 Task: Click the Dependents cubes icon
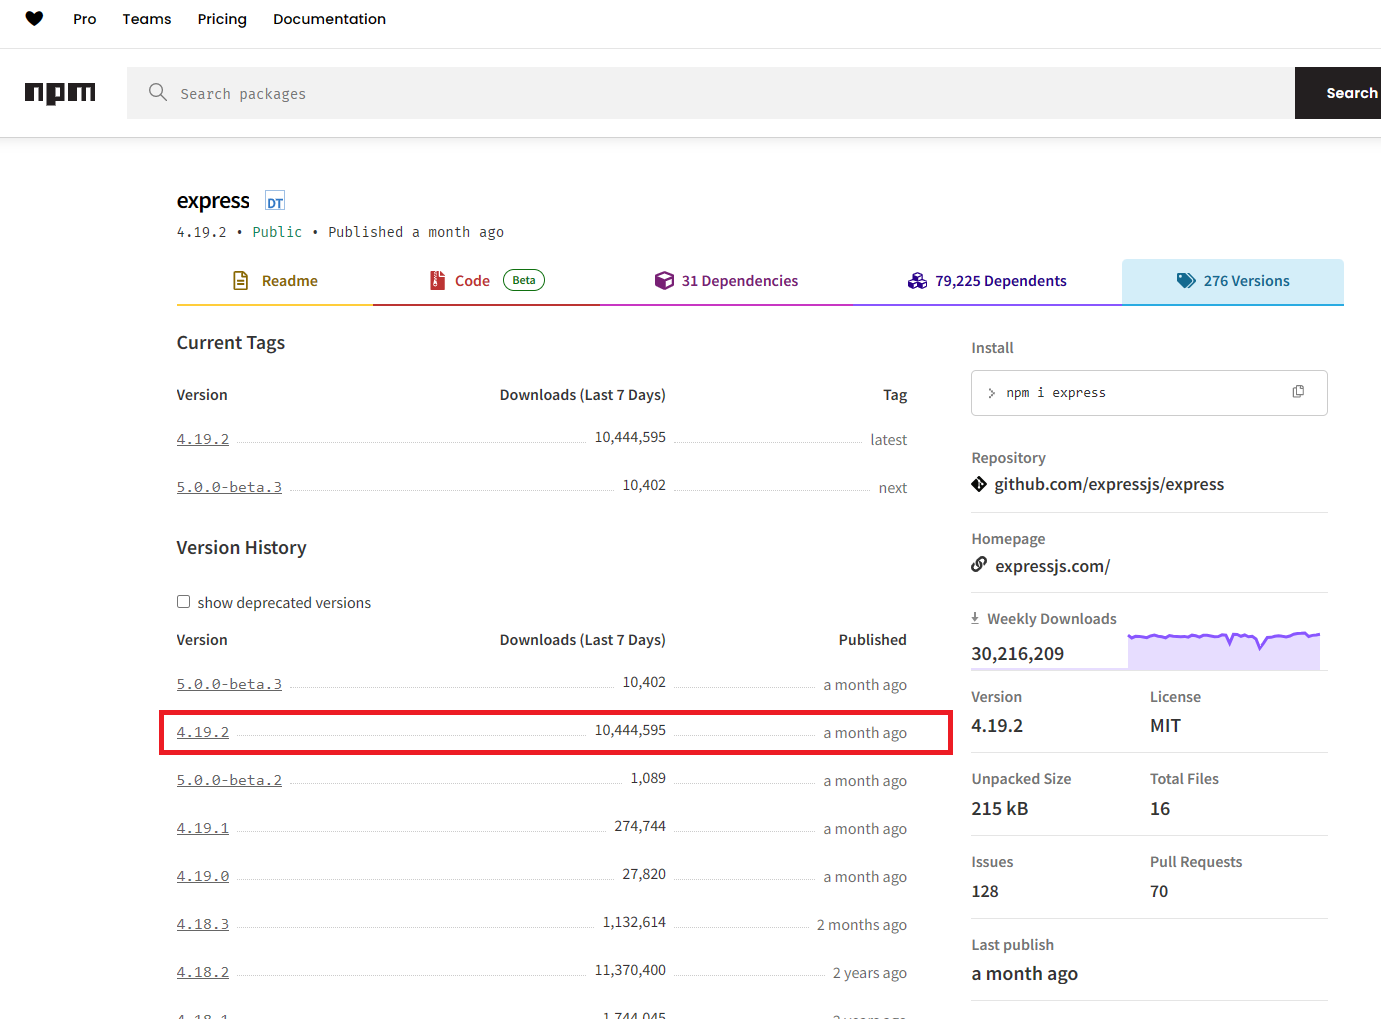917,281
